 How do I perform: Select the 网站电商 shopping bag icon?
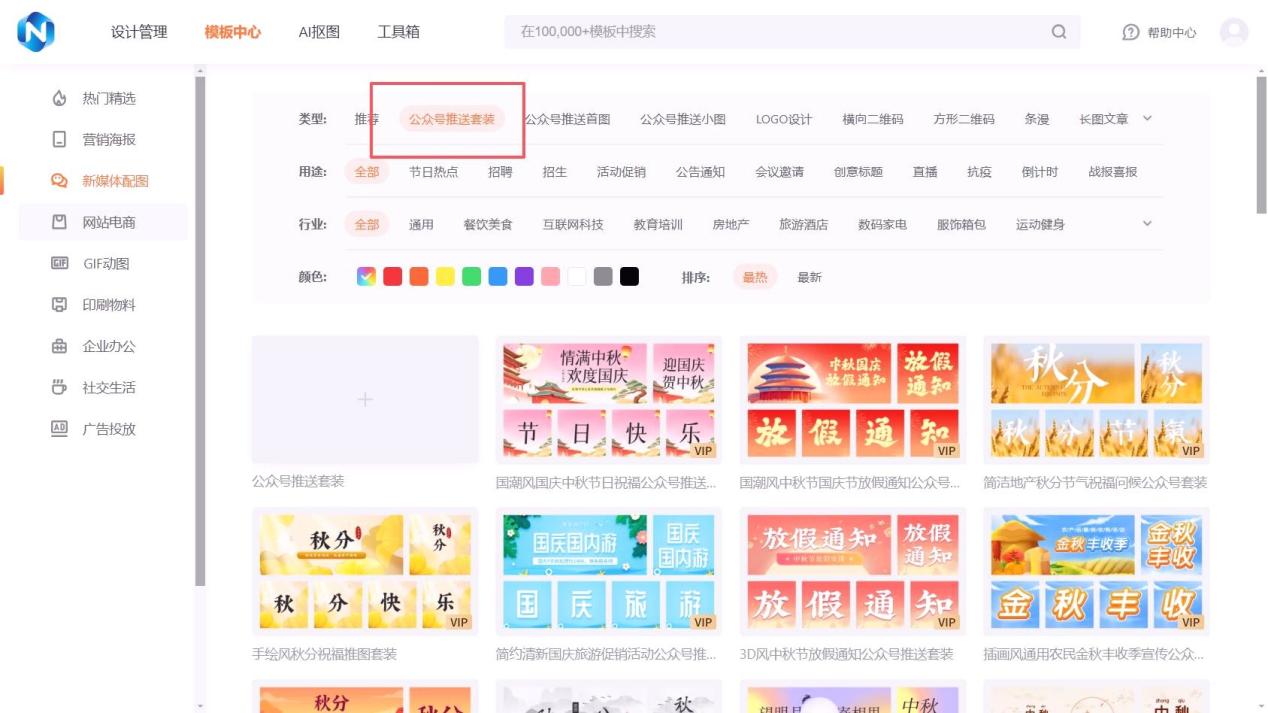click(59, 222)
